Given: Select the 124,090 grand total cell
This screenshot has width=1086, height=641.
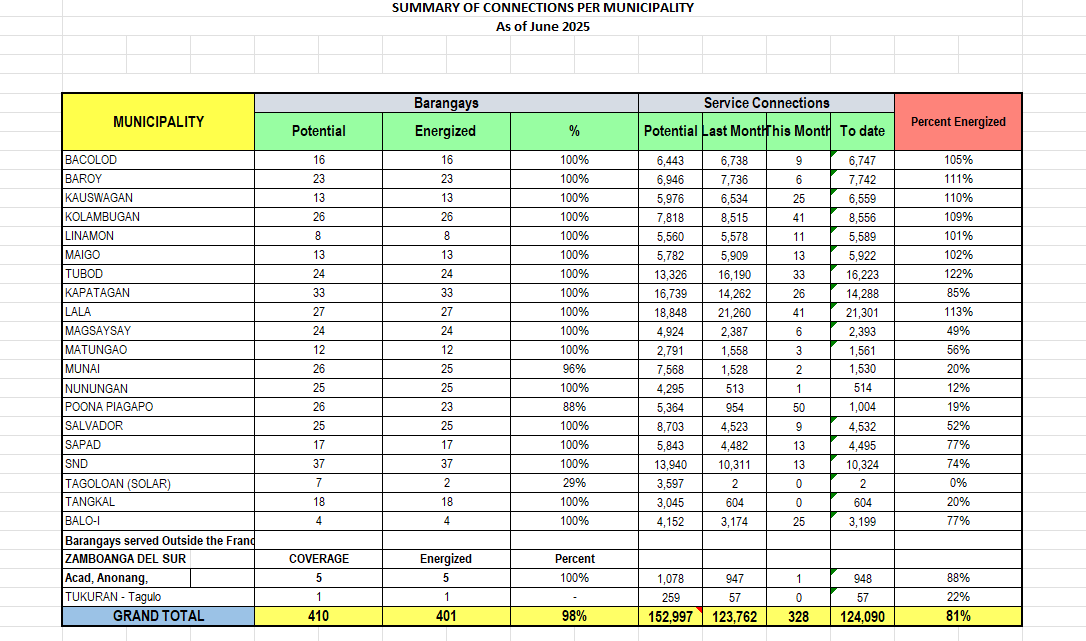Looking at the screenshot, I should click(862, 617).
